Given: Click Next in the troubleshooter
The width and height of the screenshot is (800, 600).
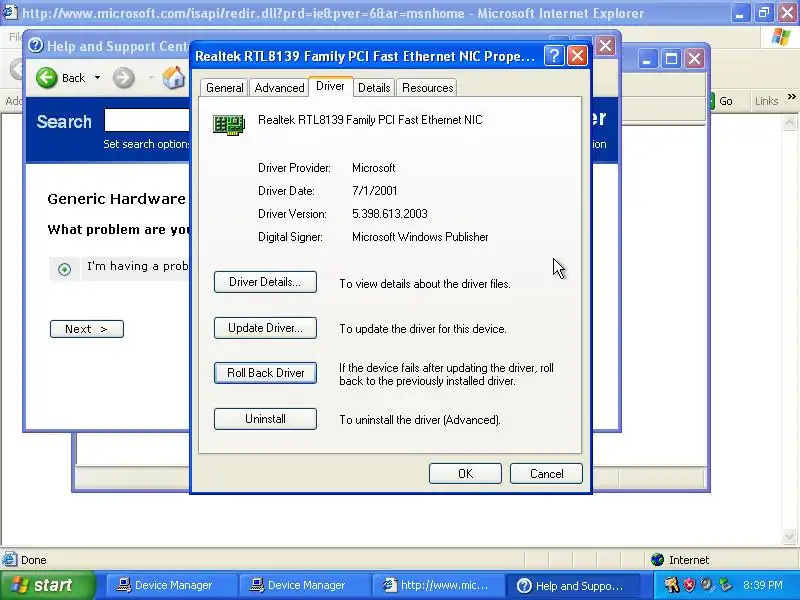Looking at the screenshot, I should point(87,329).
